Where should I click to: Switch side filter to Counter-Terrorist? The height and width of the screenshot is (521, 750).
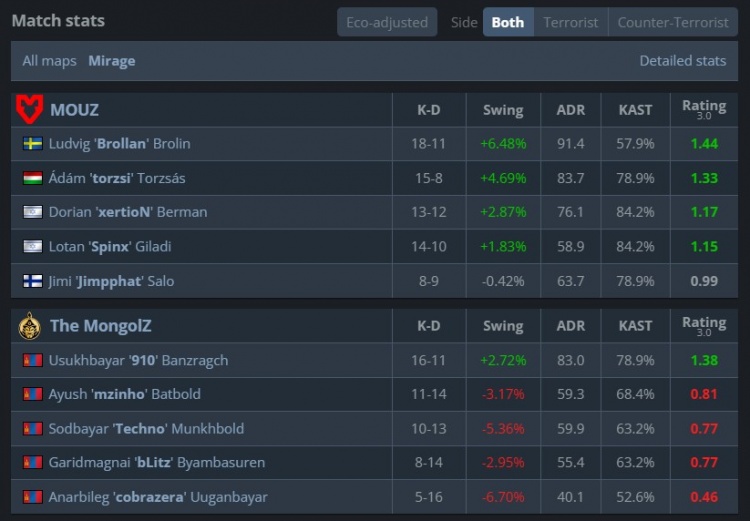(x=673, y=22)
